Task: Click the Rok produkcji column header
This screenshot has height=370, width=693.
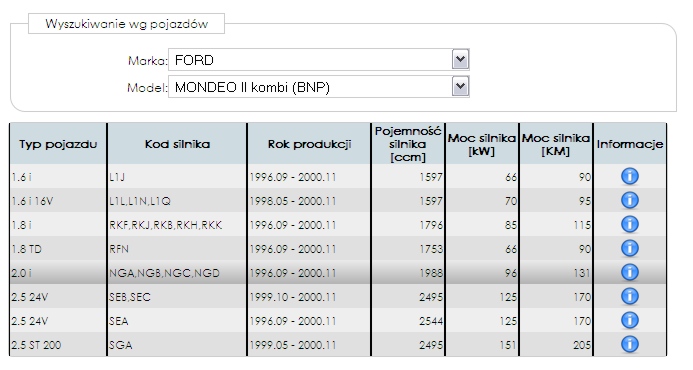Action: [309, 144]
